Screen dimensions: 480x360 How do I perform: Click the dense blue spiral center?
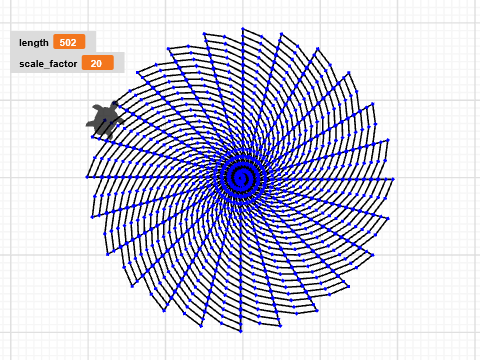242,178
